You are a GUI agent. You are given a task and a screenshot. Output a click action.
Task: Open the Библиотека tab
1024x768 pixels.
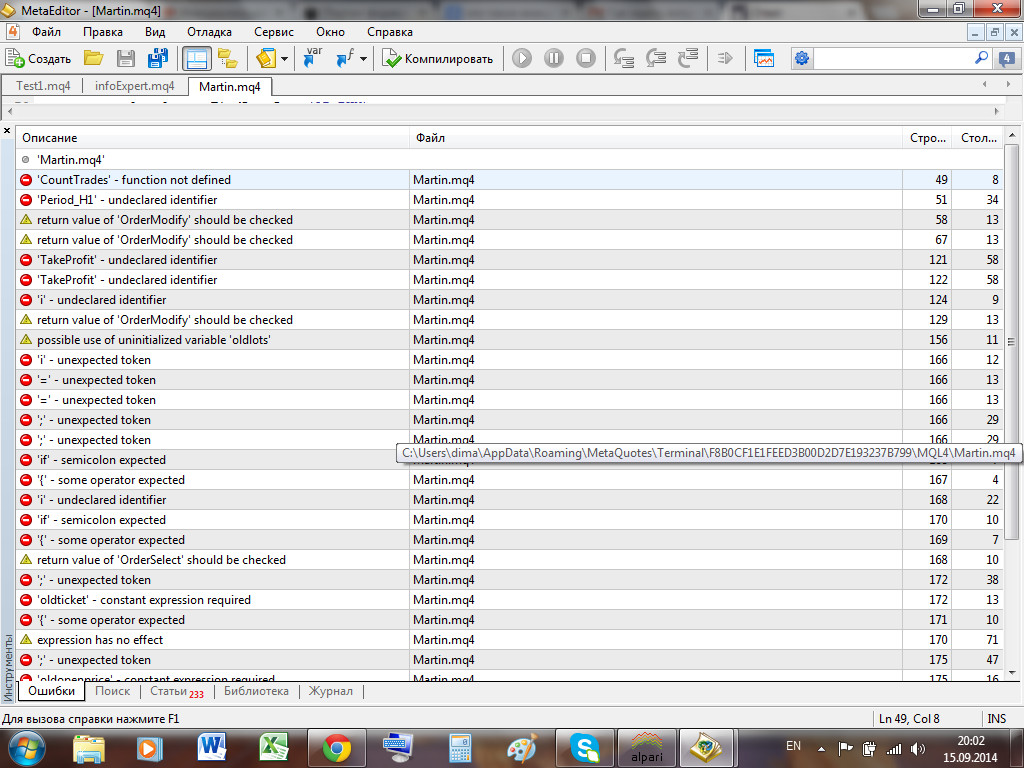(x=256, y=691)
